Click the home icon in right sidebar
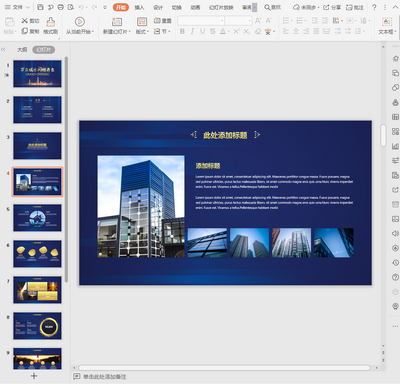 coord(395,58)
